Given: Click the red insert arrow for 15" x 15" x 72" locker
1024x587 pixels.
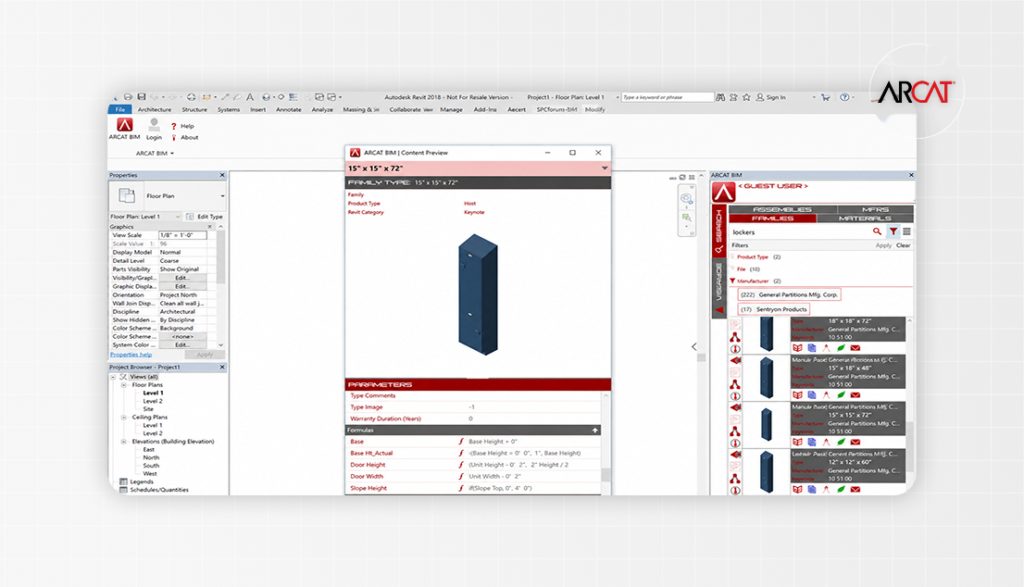Looking at the screenshot, I should point(735,408).
